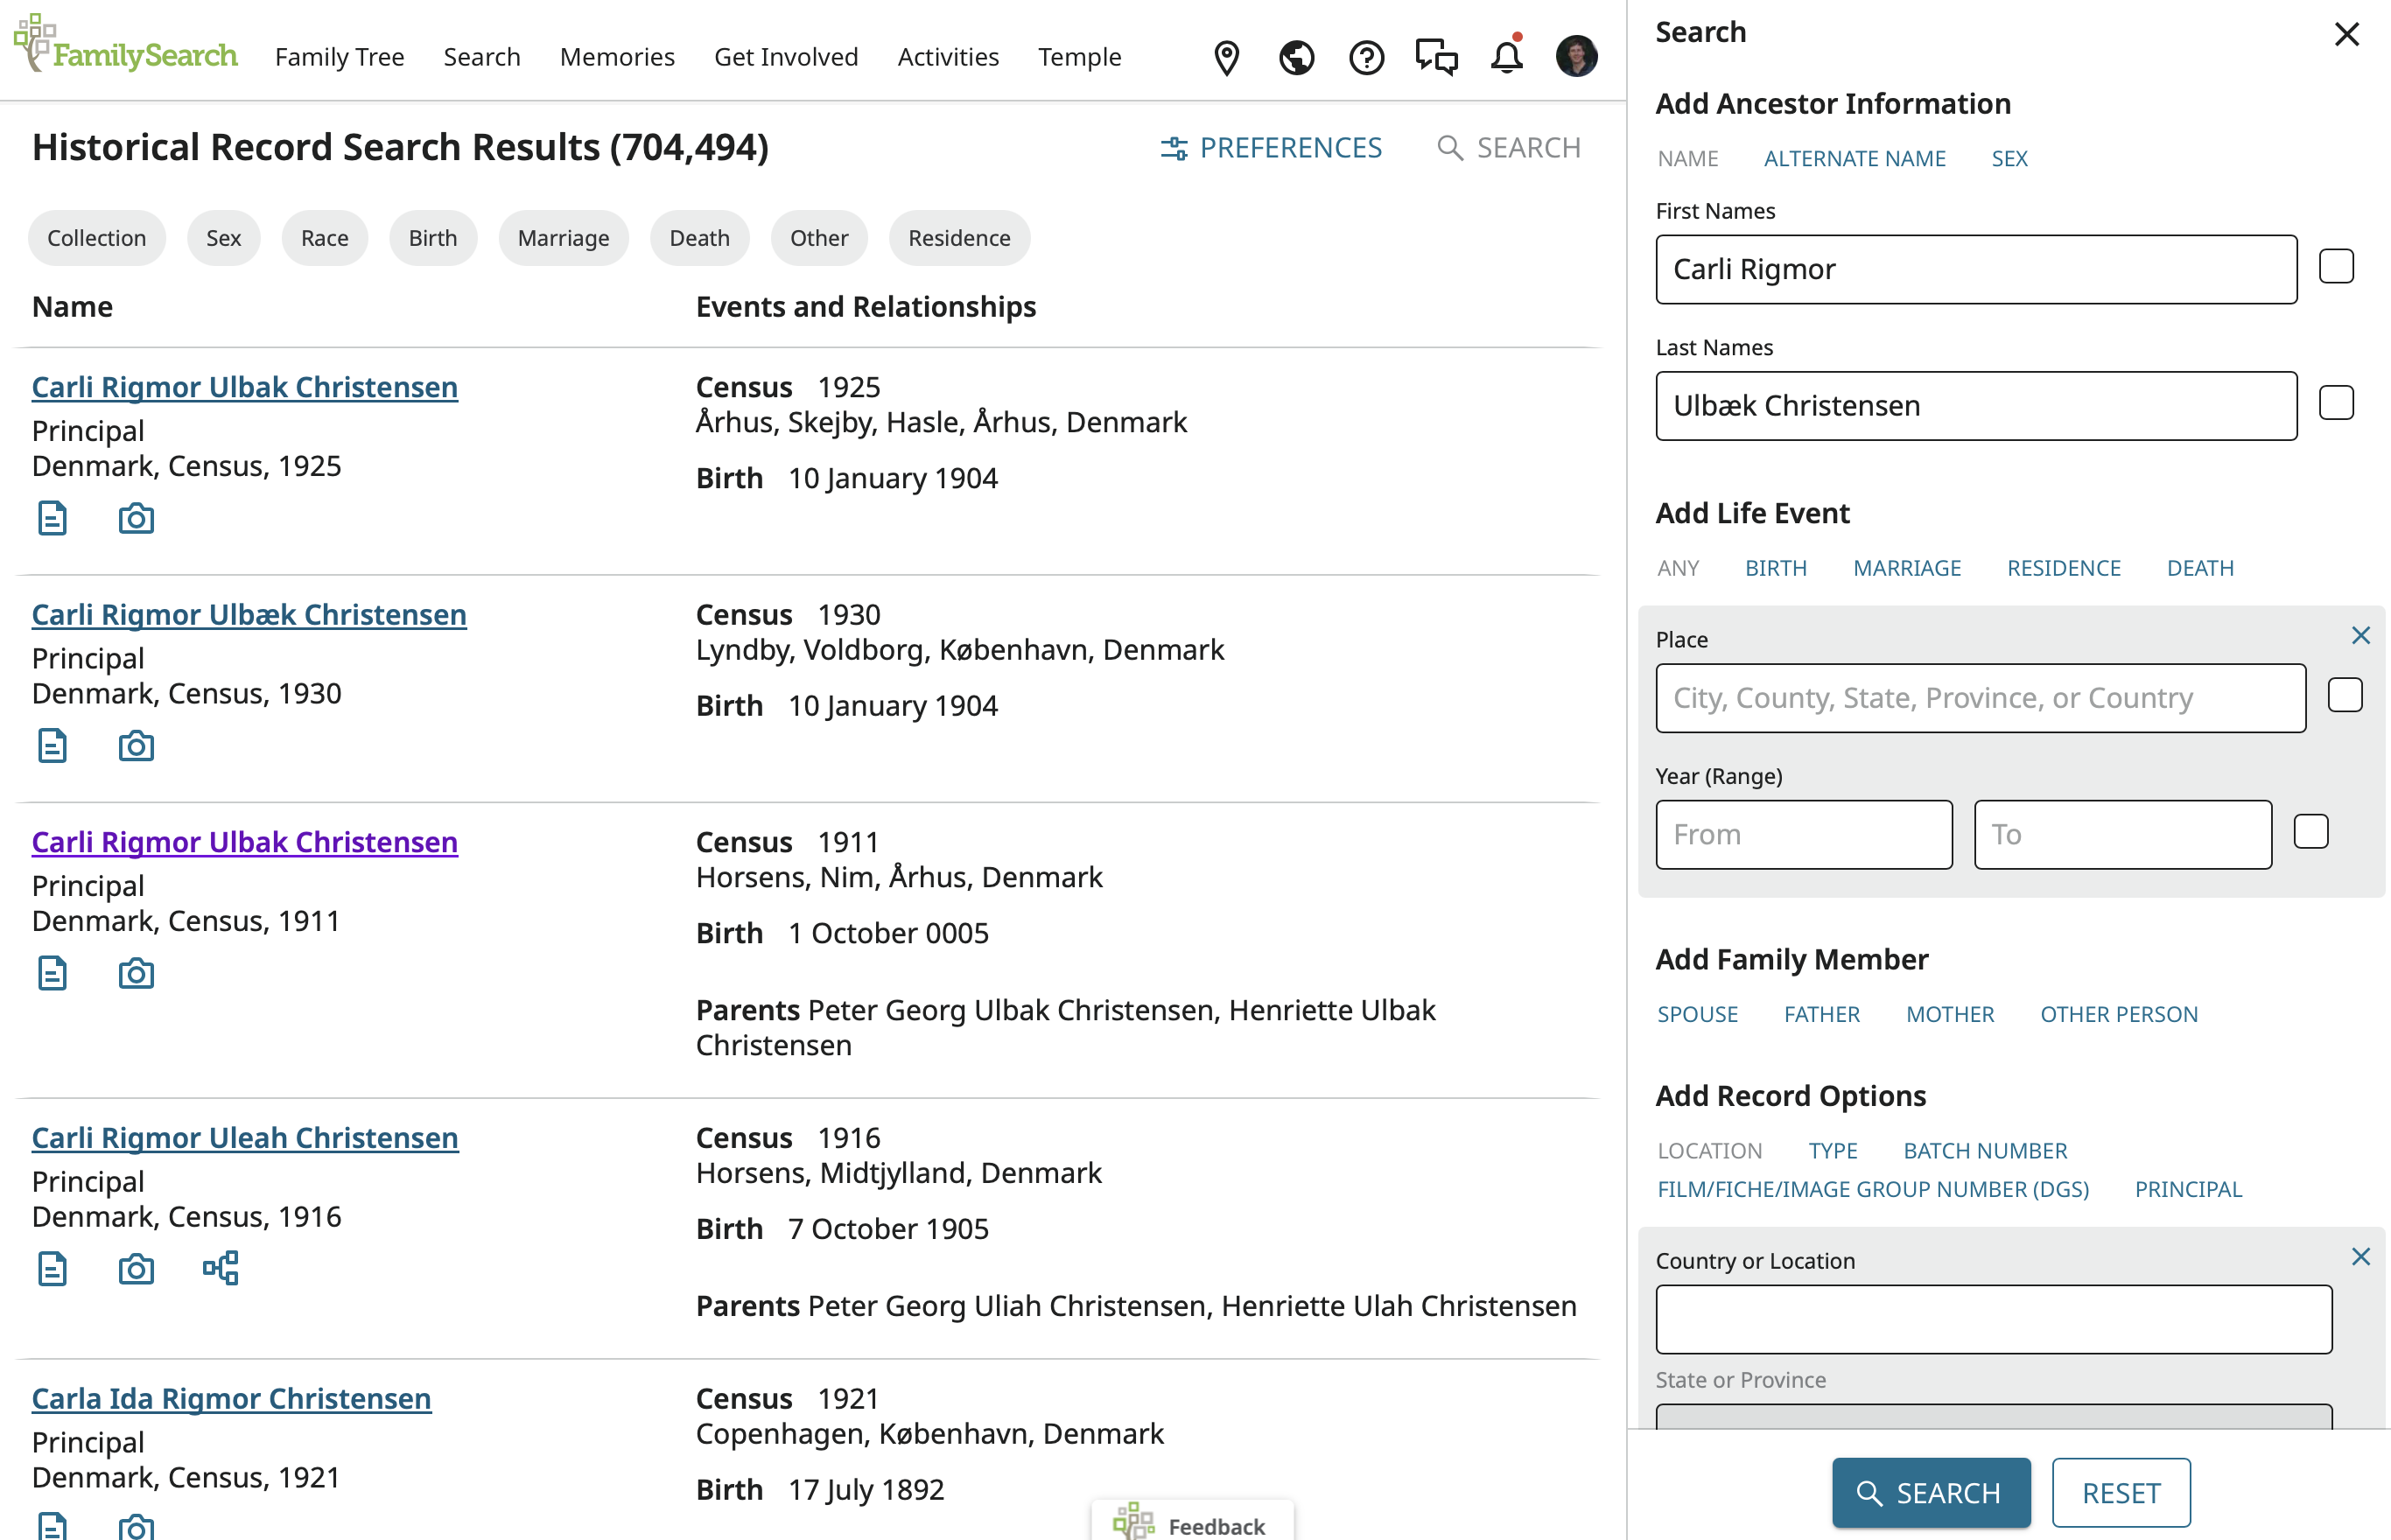Open your profile avatar picture

(x=1576, y=55)
